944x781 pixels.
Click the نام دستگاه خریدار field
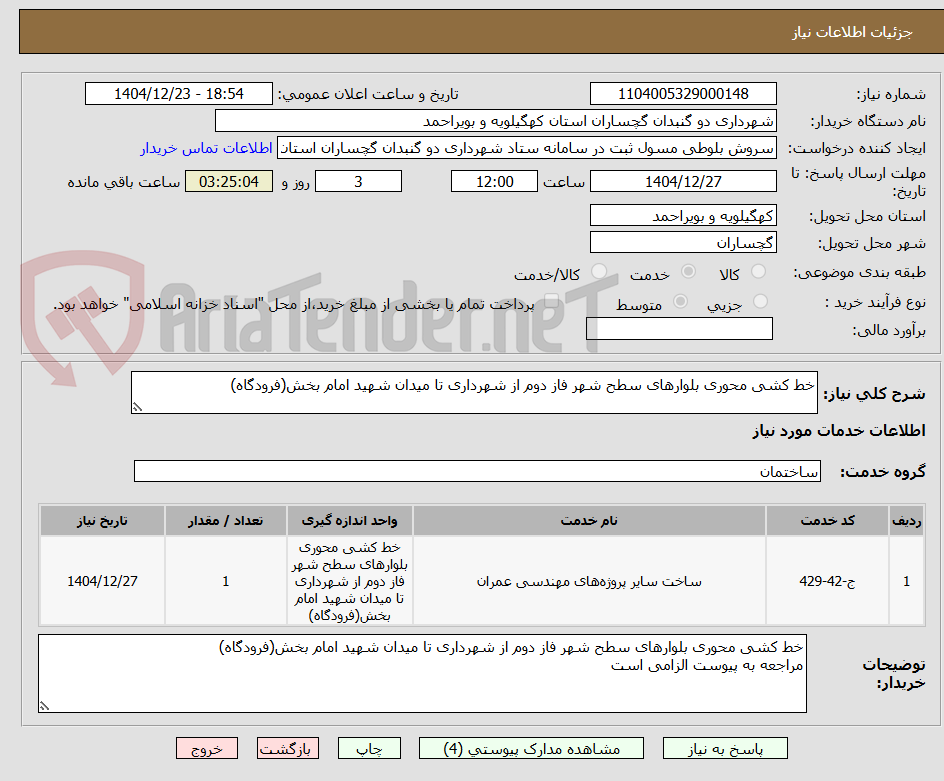[495, 121]
